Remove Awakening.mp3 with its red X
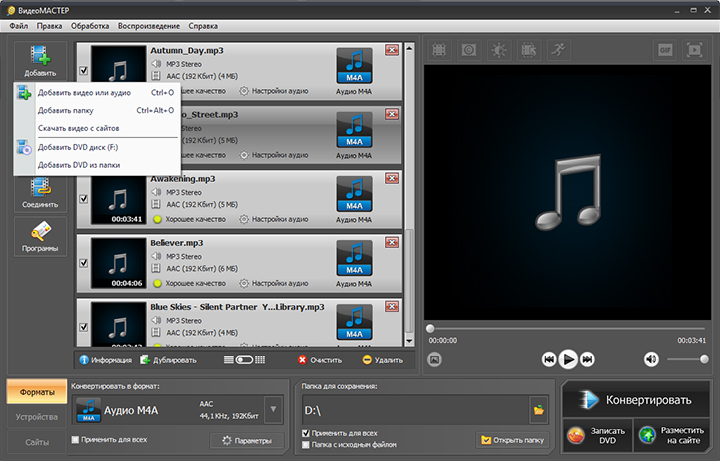The image size is (720, 461). pos(392,178)
